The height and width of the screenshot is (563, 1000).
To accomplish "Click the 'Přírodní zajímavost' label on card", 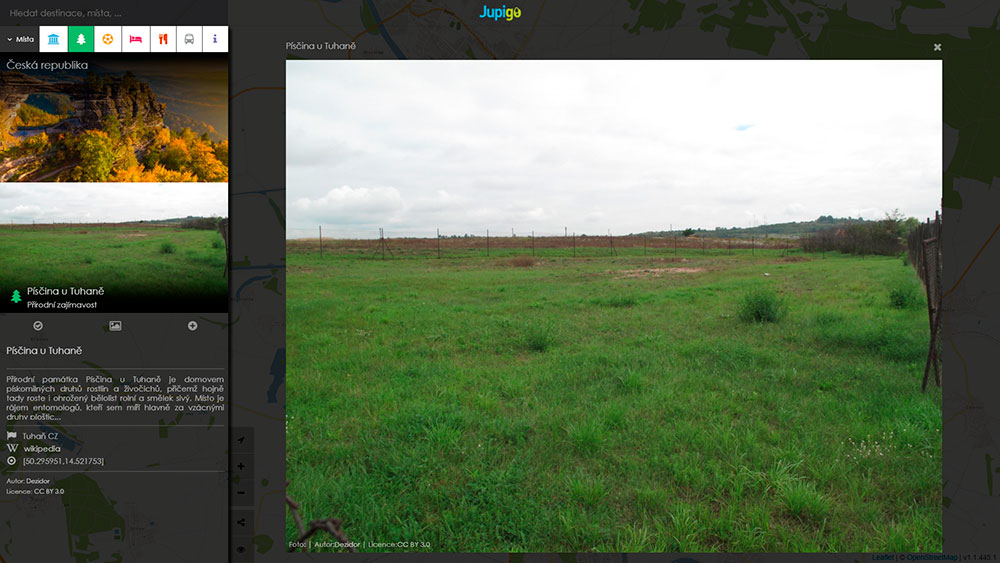I will [62, 305].
